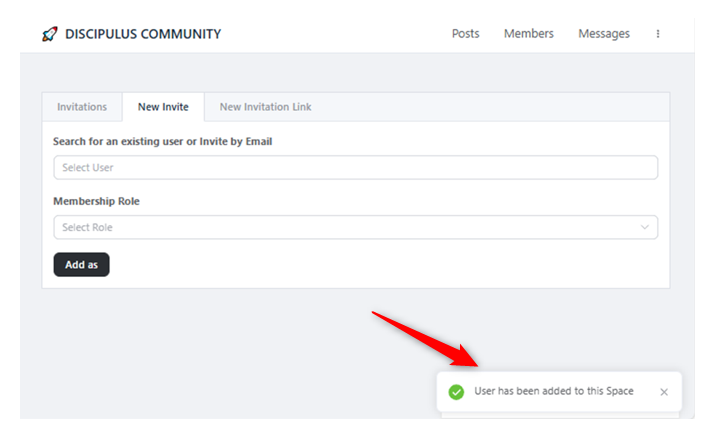This screenshot has height=427, width=711.
Task: Dismiss the user added notification
Action: 664,392
